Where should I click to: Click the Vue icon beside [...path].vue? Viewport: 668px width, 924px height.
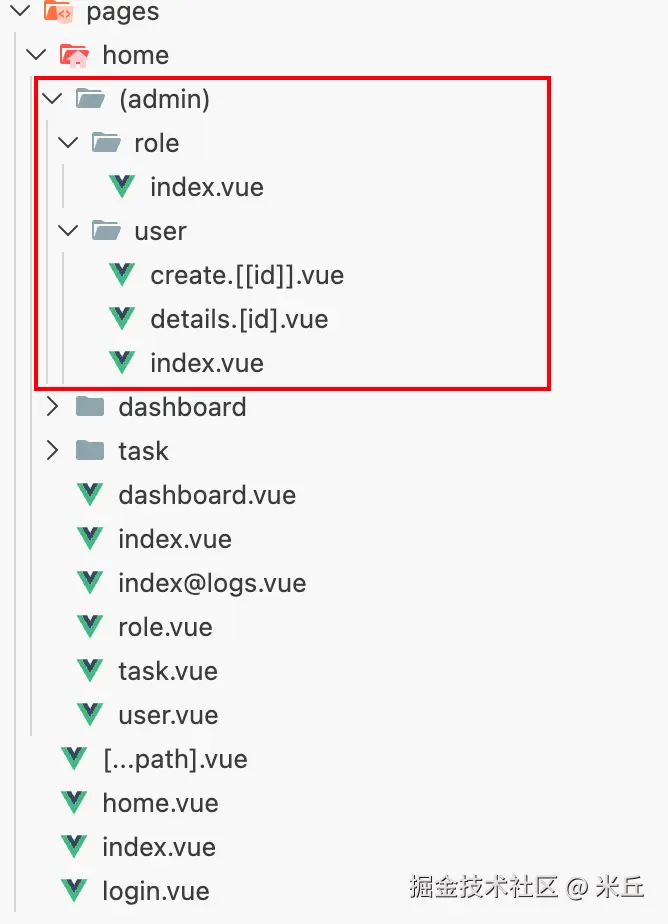[74, 759]
